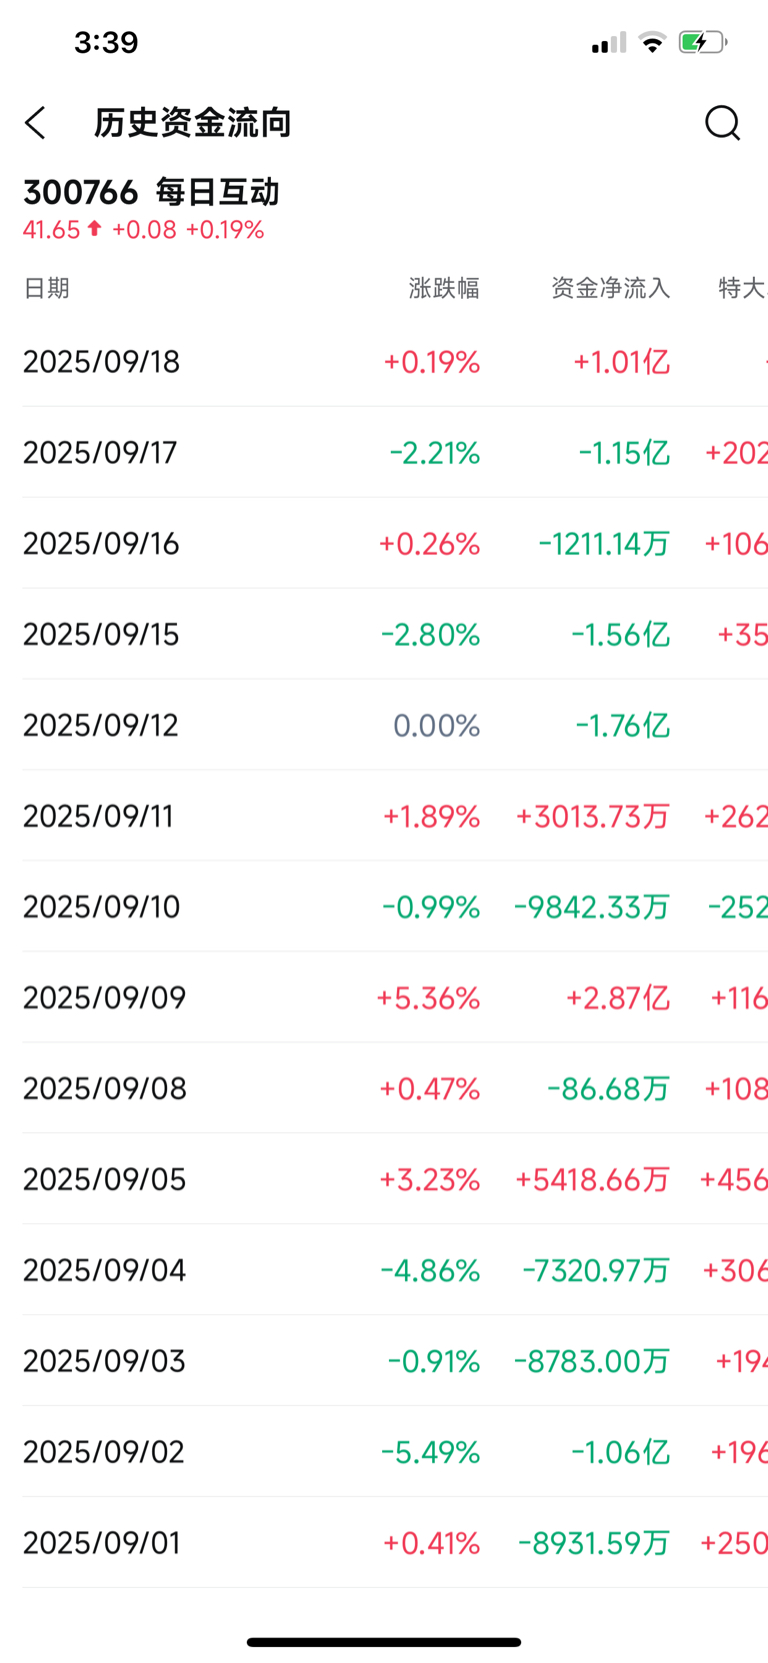
Task: Open search with the magnifier icon
Action: 722,123
